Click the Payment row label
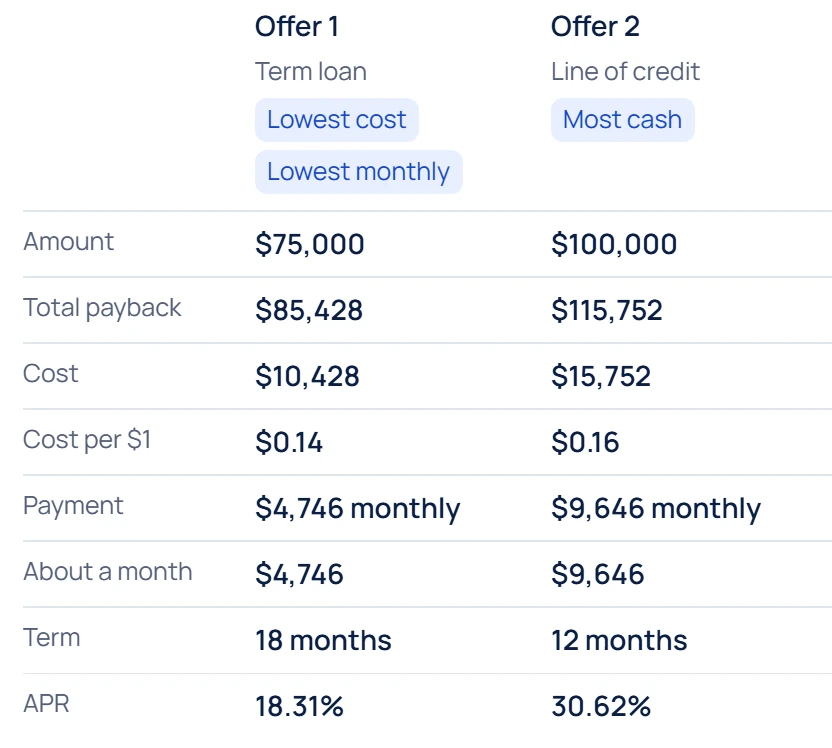This screenshot has width=832, height=748. coord(73,506)
